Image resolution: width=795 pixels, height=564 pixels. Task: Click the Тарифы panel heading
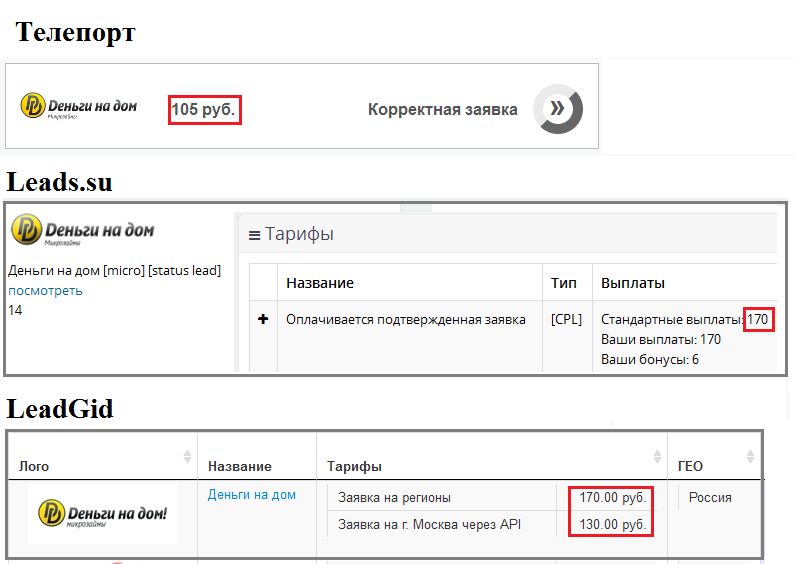(299, 234)
